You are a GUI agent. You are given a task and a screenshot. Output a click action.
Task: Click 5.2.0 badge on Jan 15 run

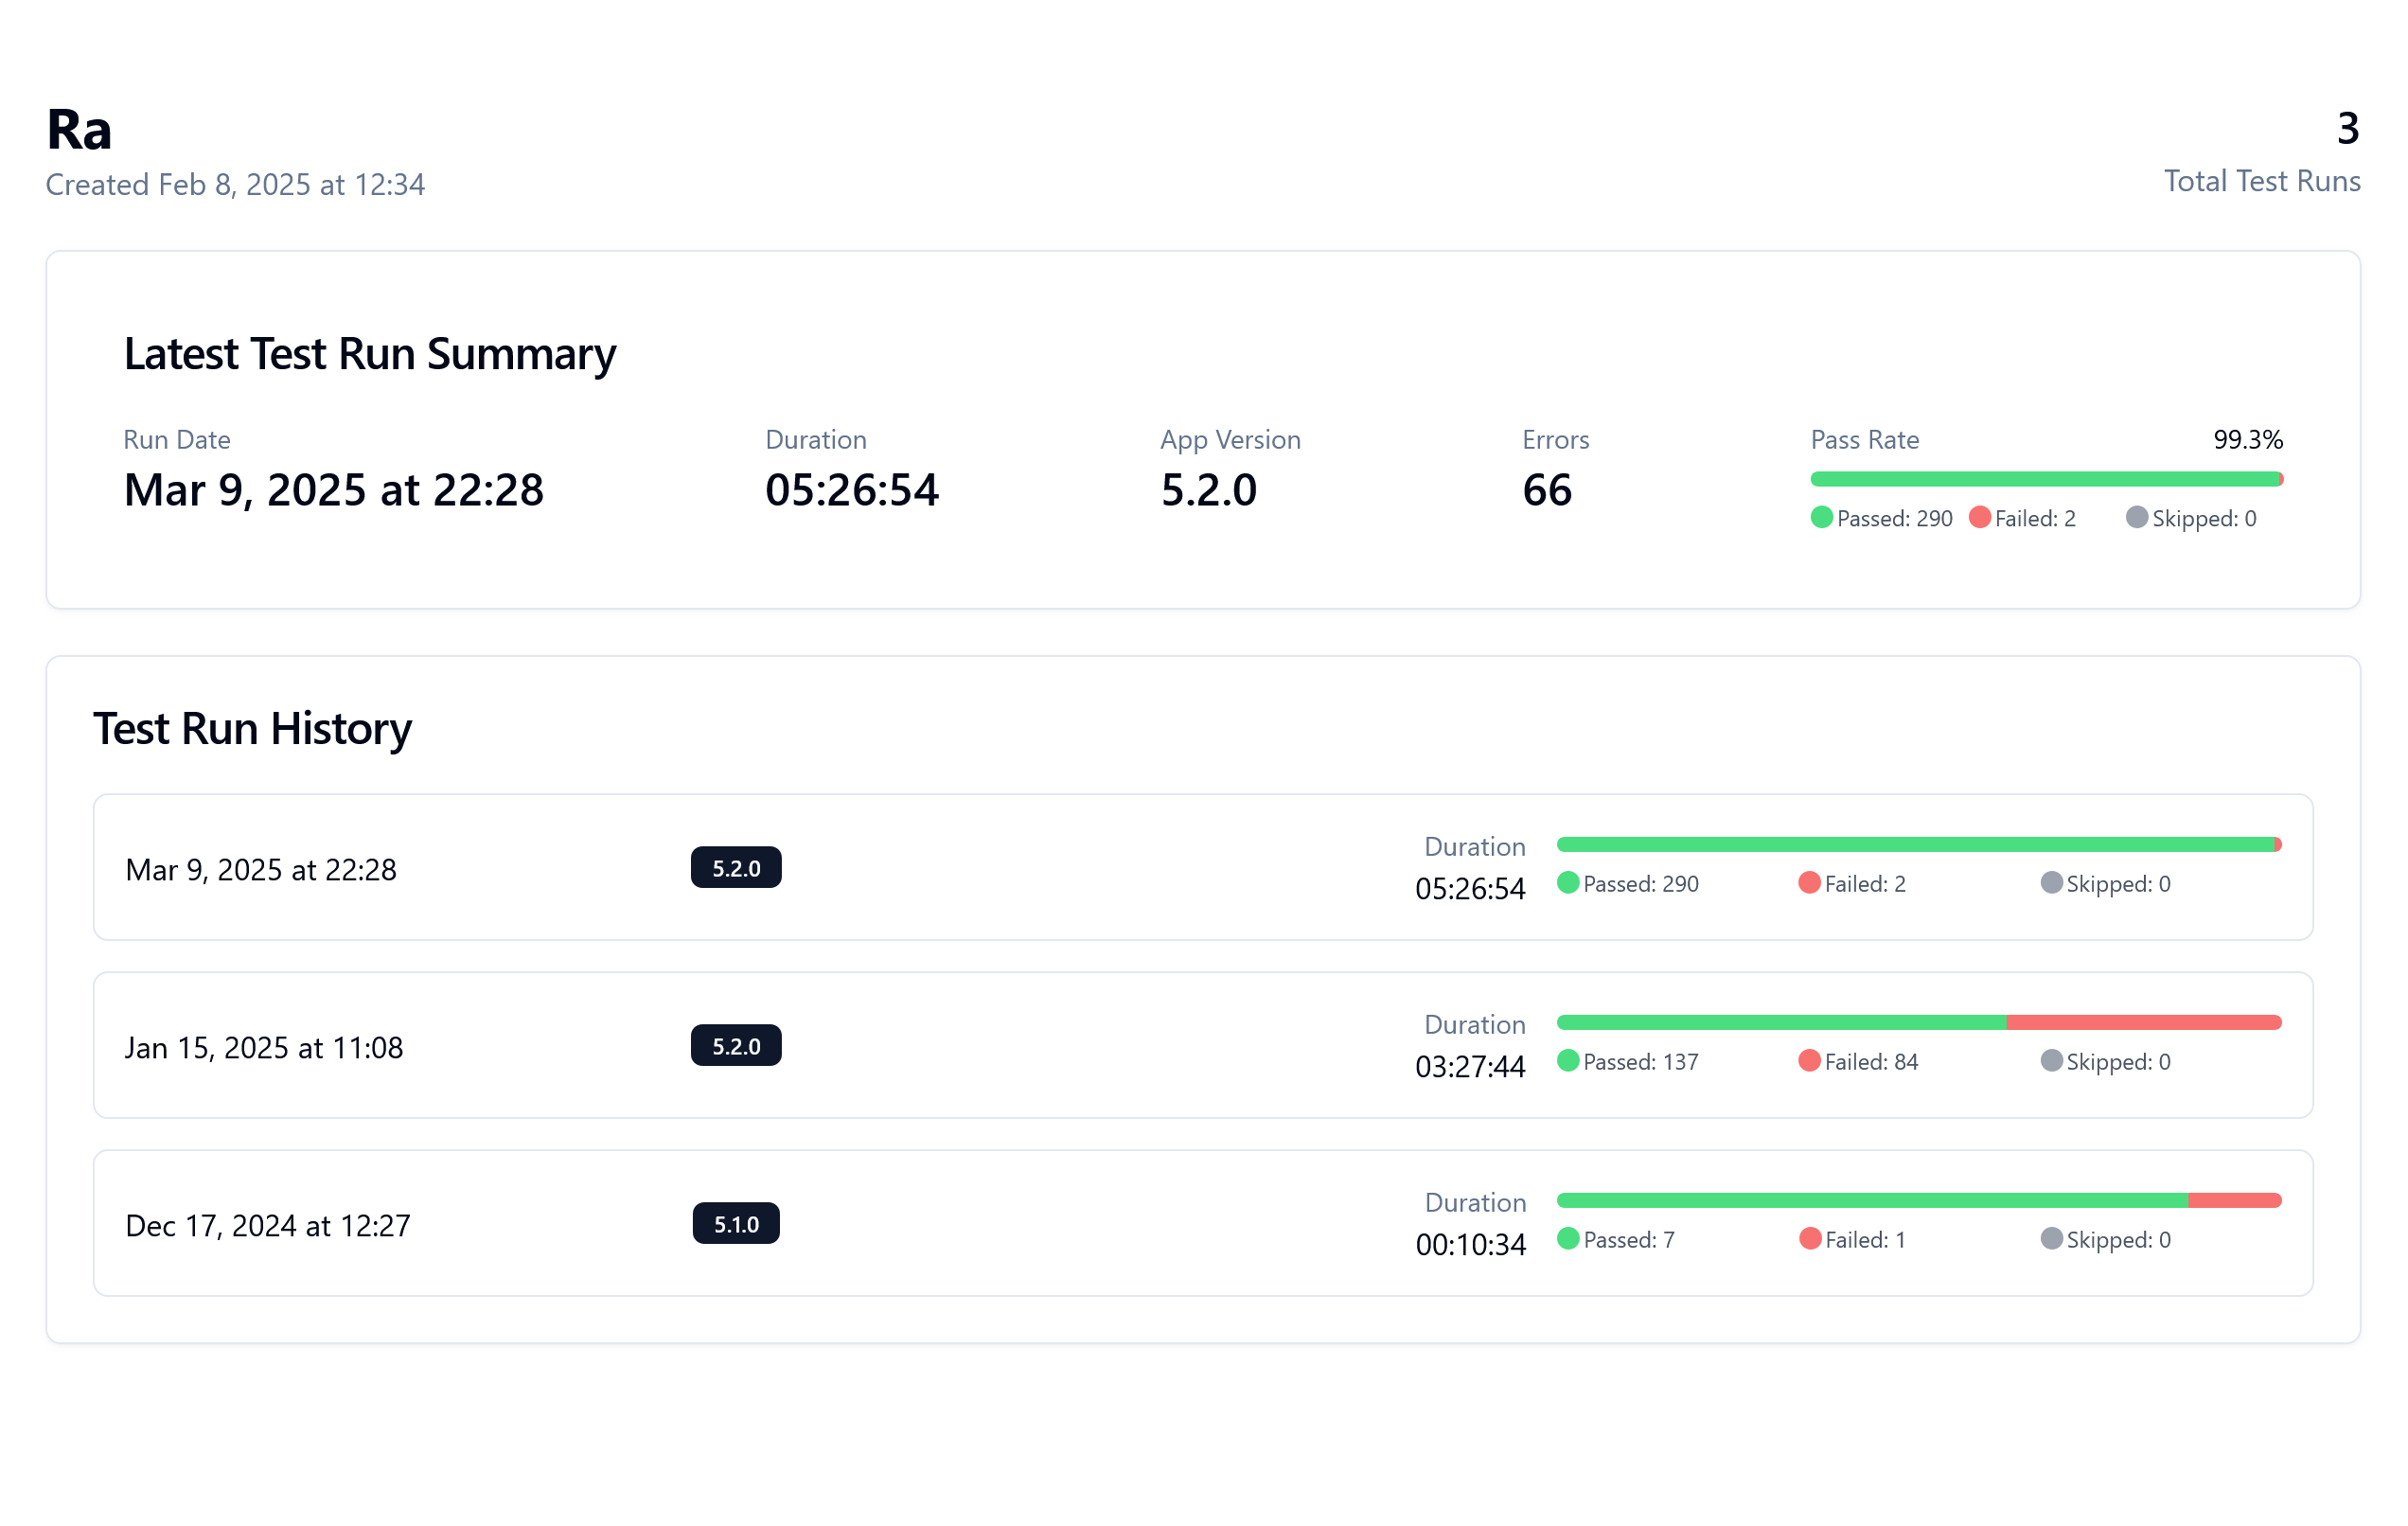point(736,1045)
